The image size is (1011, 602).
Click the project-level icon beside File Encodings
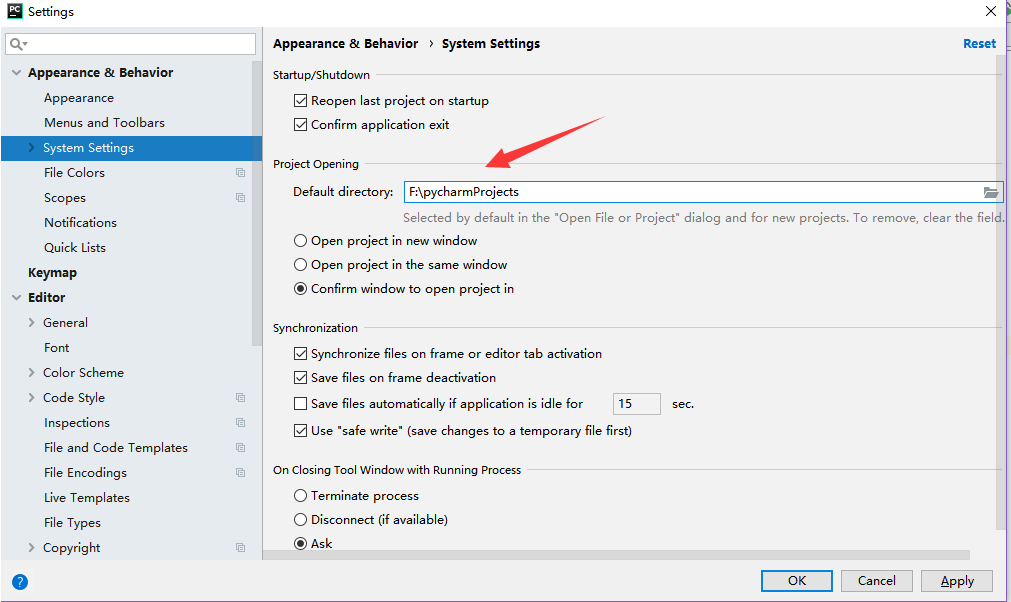pos(240,473)
